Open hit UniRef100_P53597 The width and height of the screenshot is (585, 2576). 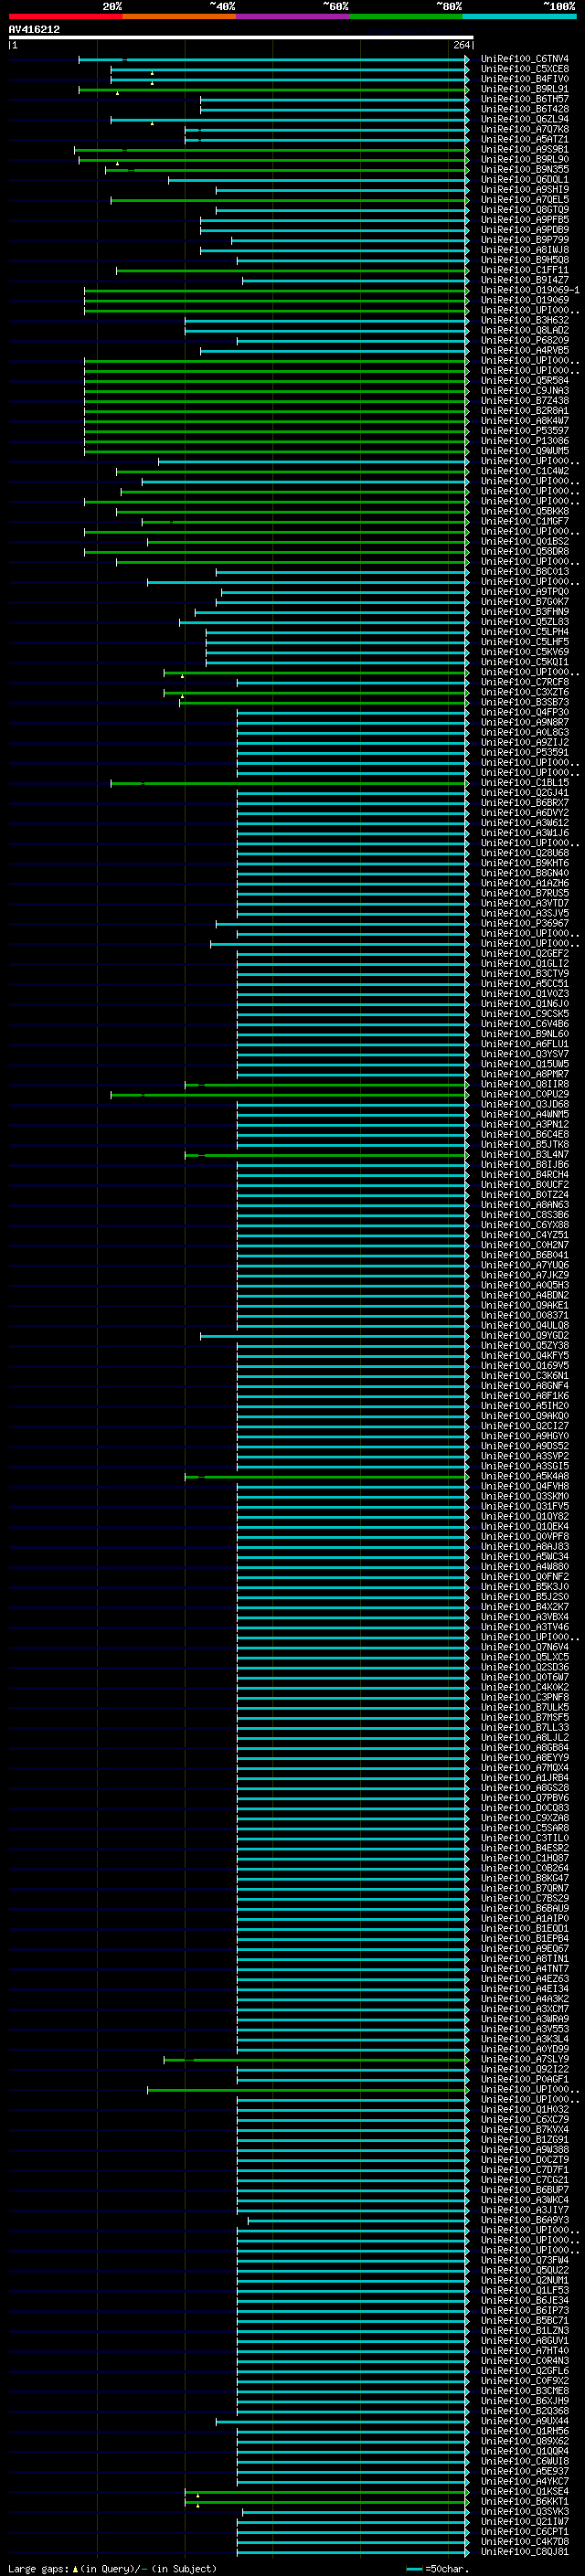point(524,431)
